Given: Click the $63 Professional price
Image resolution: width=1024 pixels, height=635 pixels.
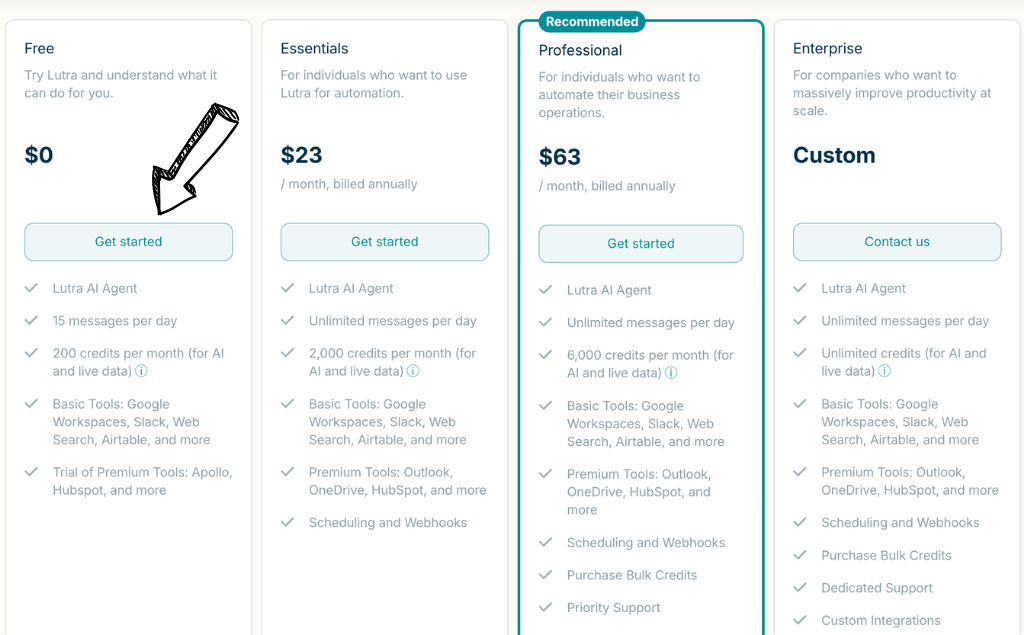Looking at the screenshot, I should pos(560,157).
